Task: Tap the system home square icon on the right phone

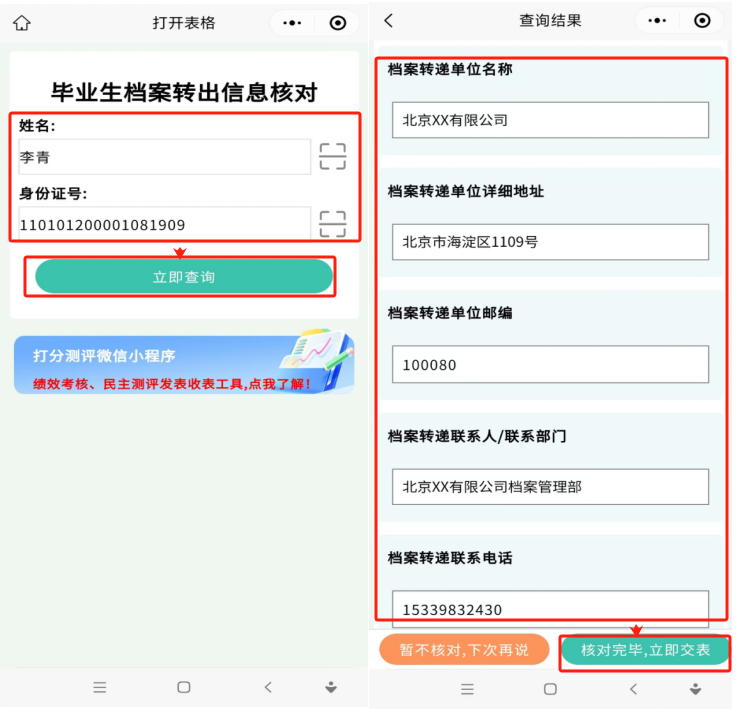Action: pos(550,689)
